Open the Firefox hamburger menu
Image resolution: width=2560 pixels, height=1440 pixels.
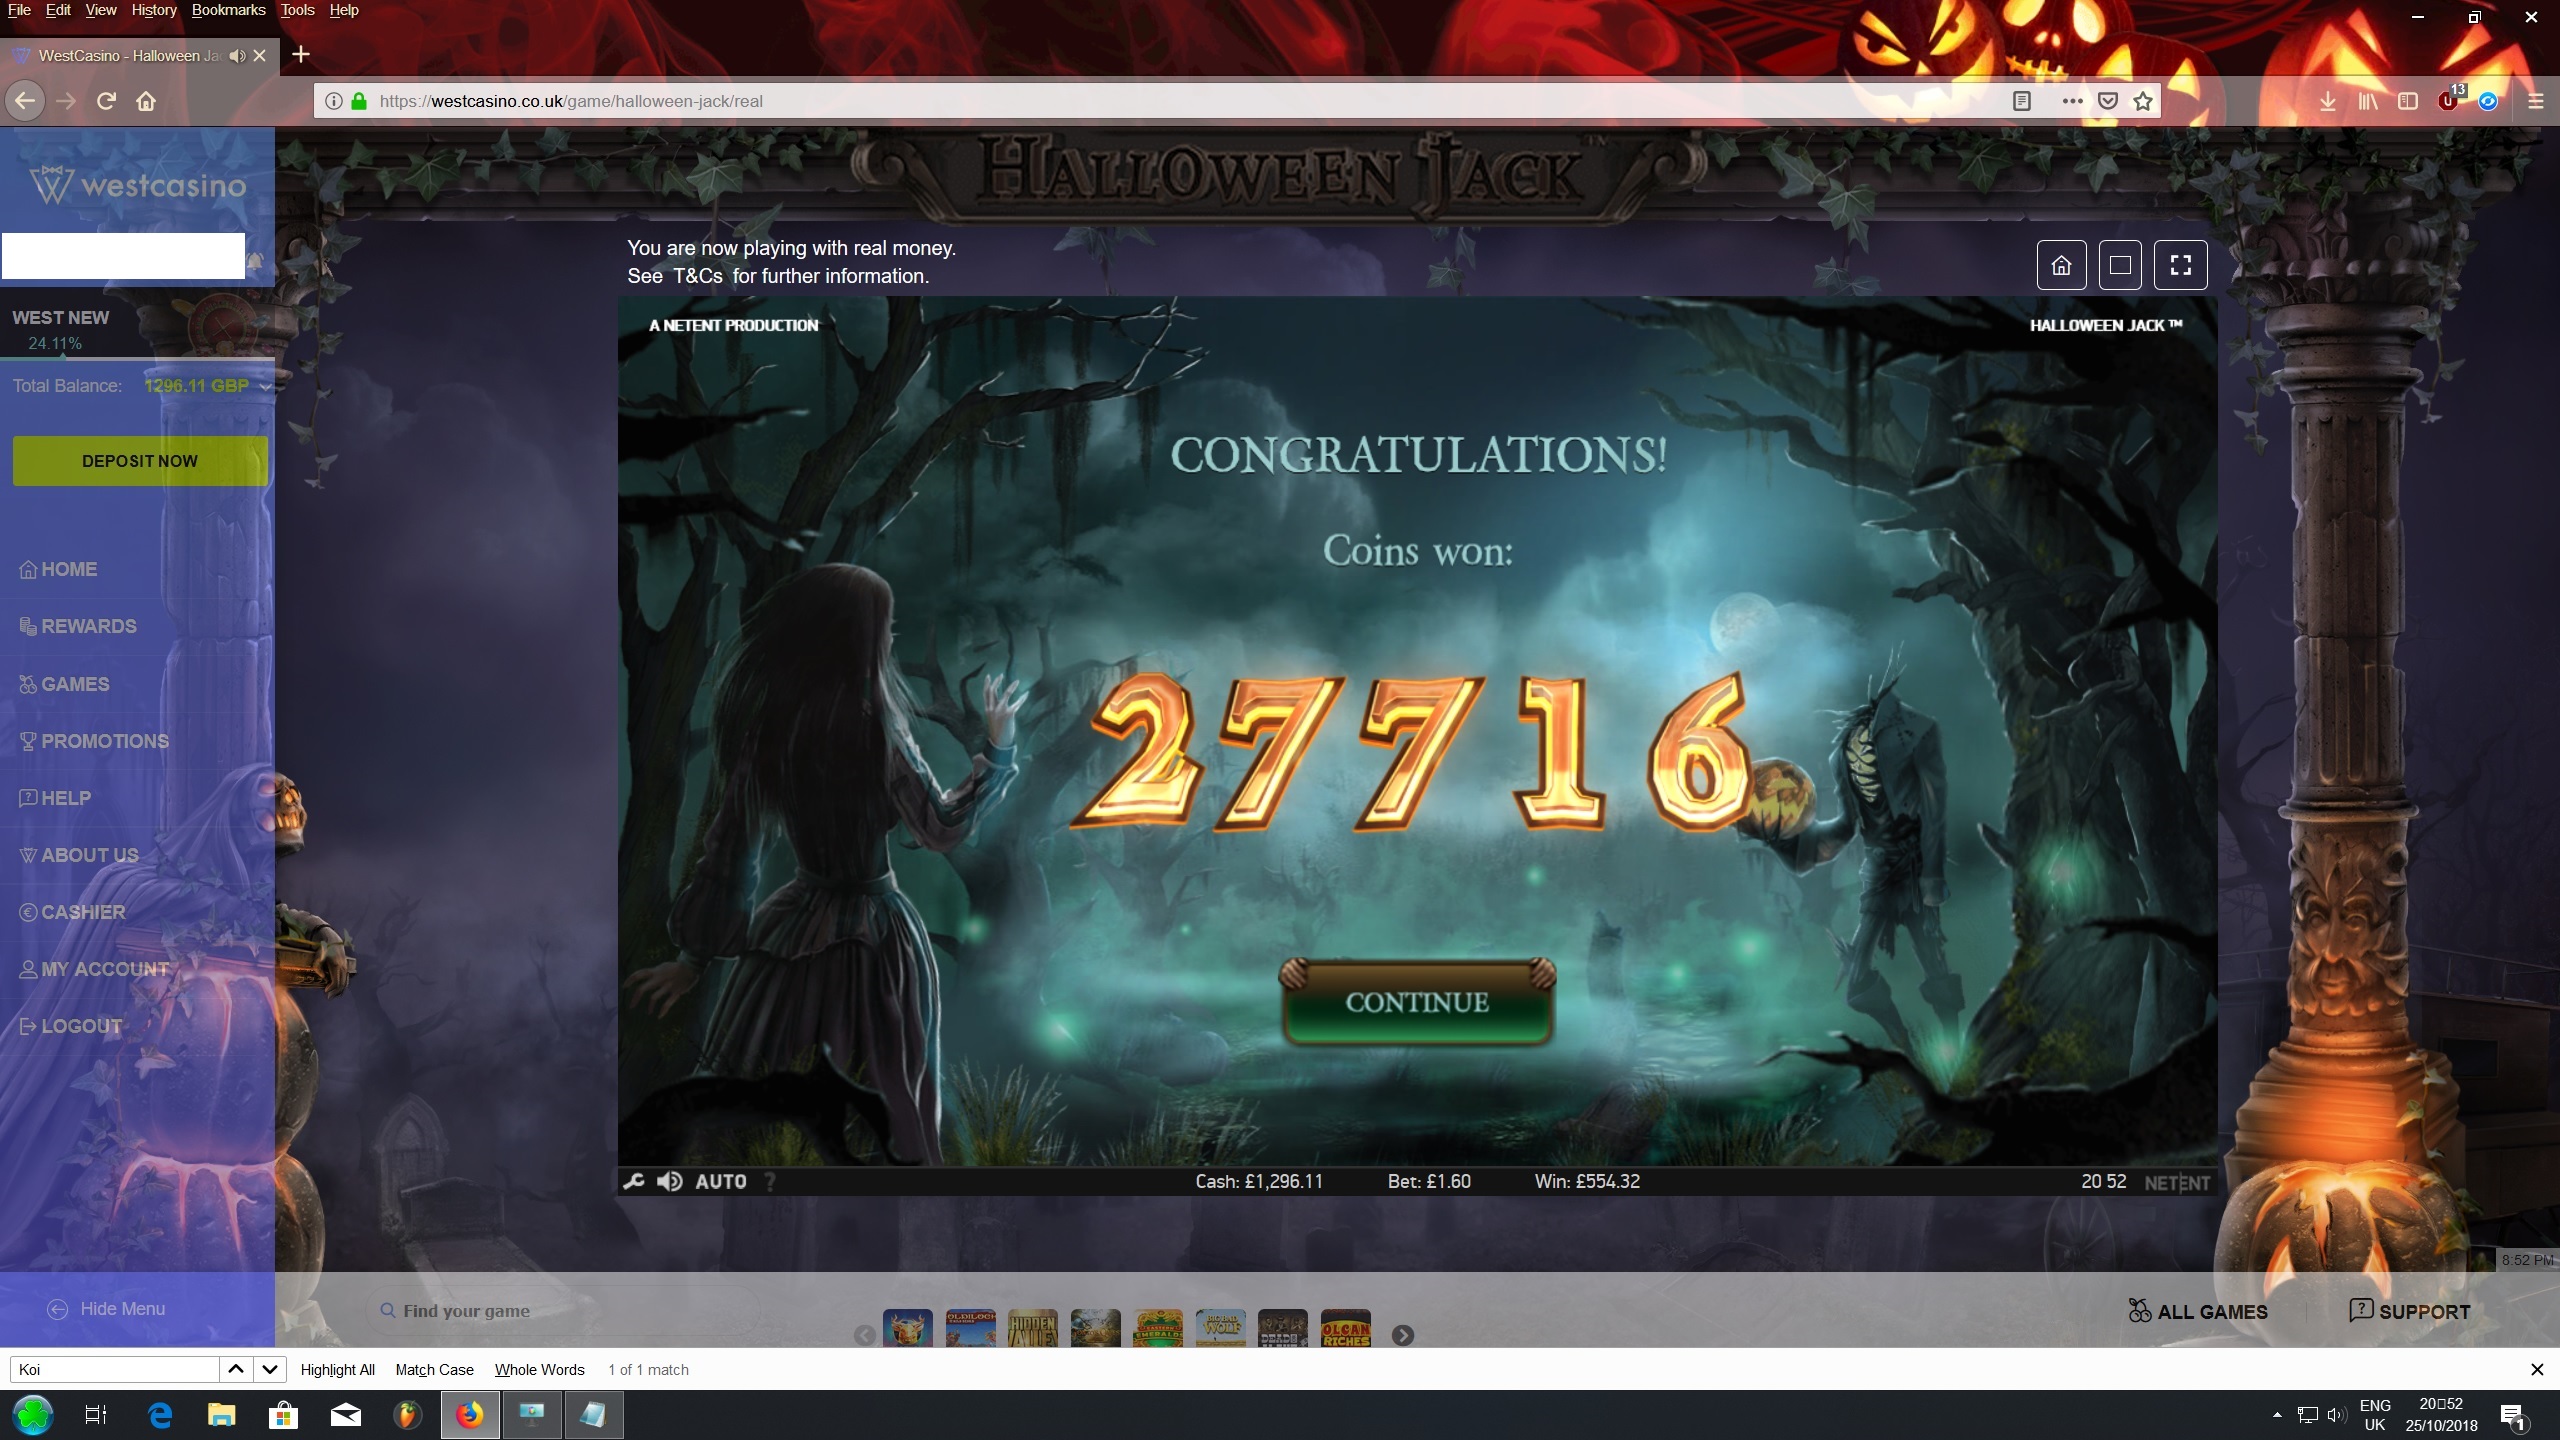(x=2536, y=101)
